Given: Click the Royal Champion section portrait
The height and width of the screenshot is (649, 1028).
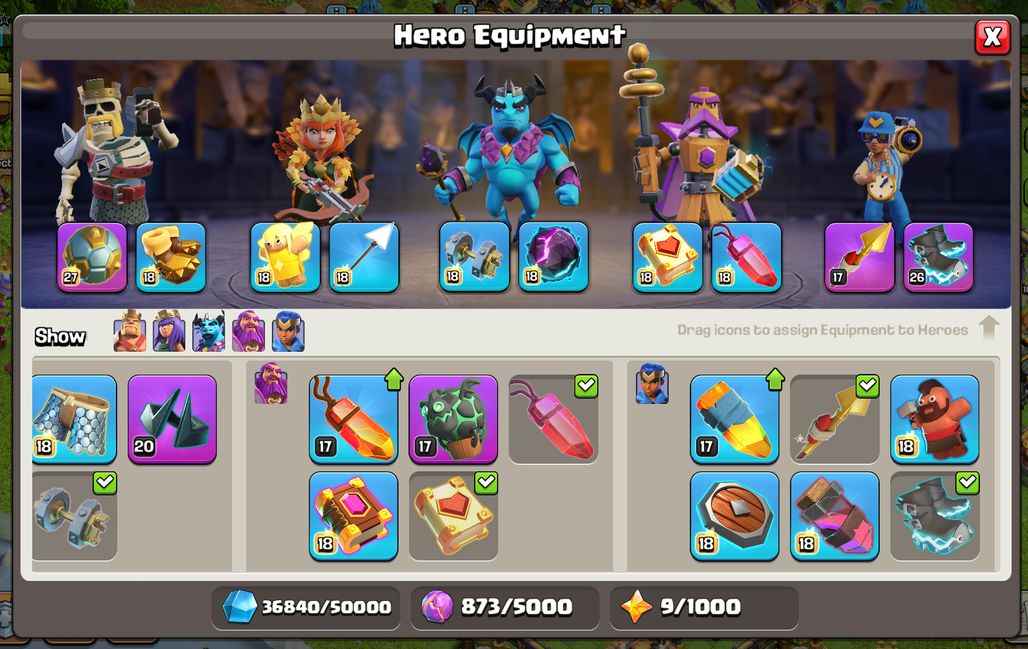Looking at the screenshot, I should point(652,384).
